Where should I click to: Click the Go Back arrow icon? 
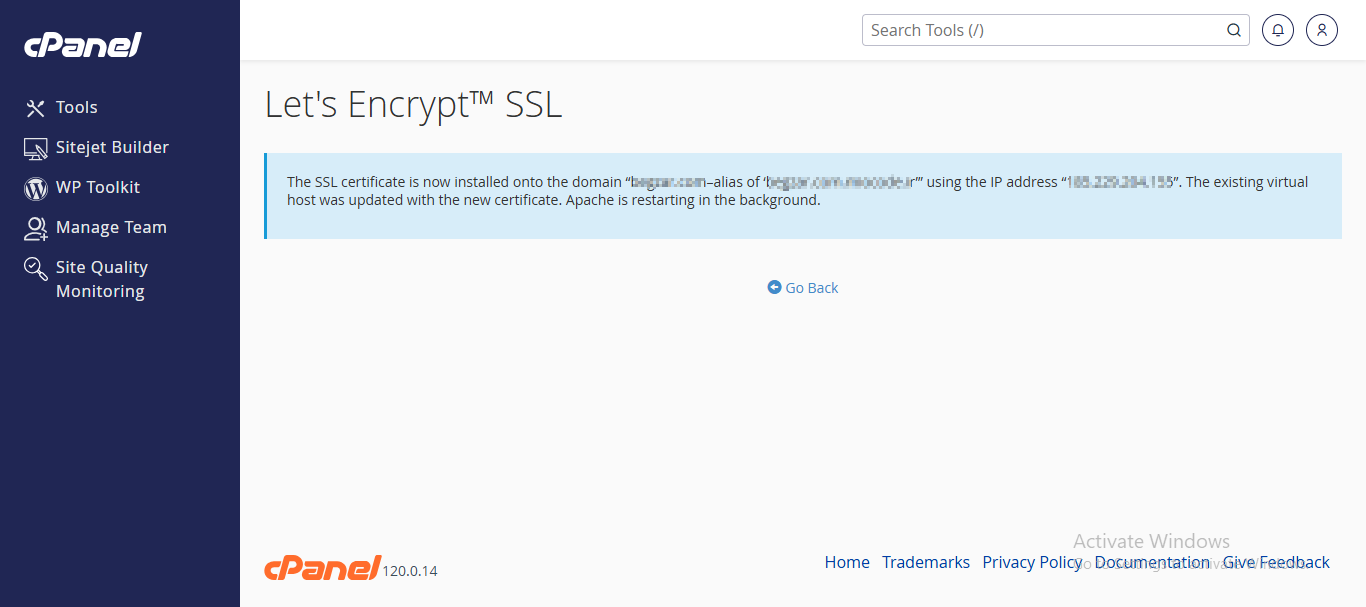[774, 287]
